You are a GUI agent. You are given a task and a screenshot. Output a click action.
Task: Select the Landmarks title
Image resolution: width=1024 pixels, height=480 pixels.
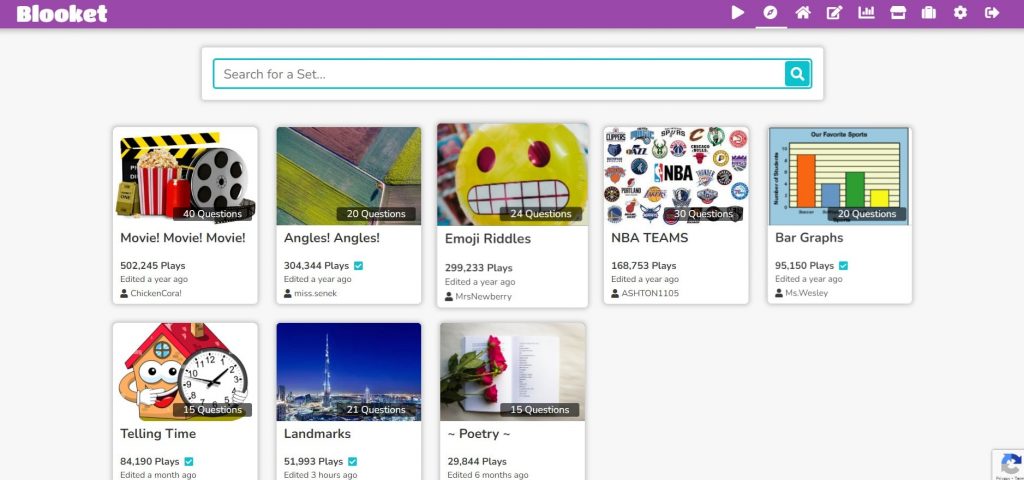[317, 434]
